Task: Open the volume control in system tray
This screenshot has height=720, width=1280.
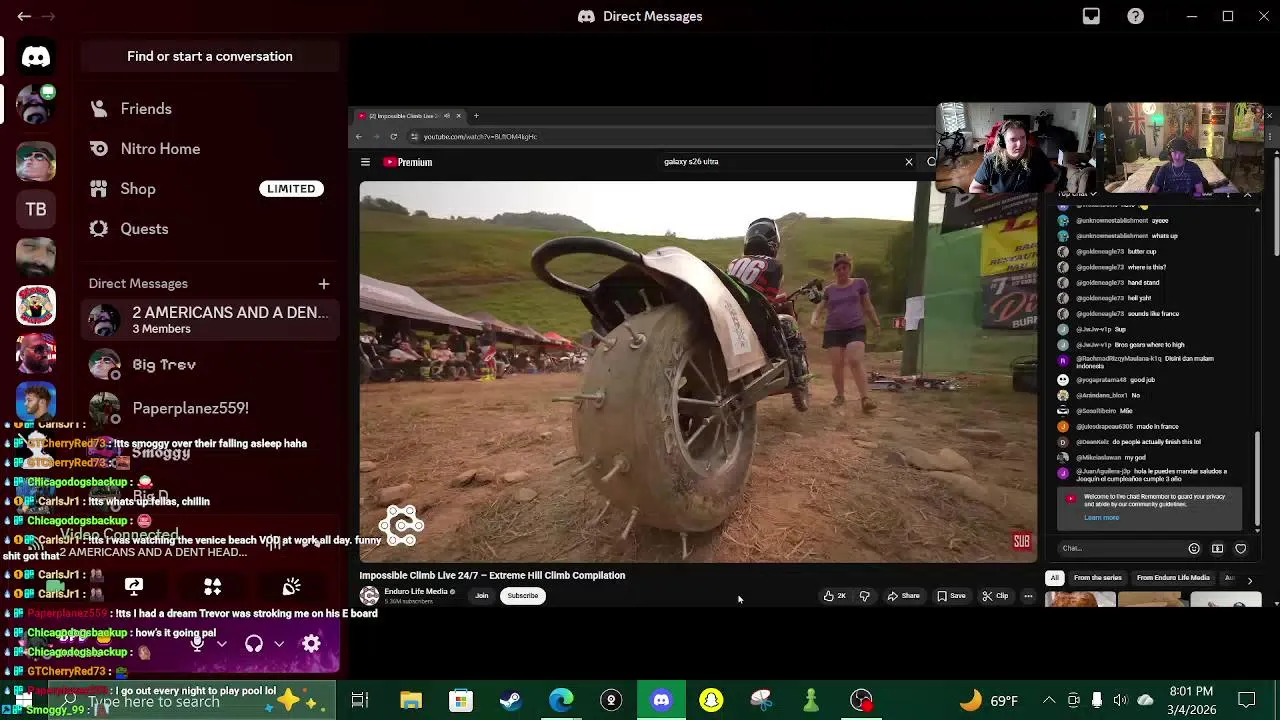Action: click(1120, 700)
